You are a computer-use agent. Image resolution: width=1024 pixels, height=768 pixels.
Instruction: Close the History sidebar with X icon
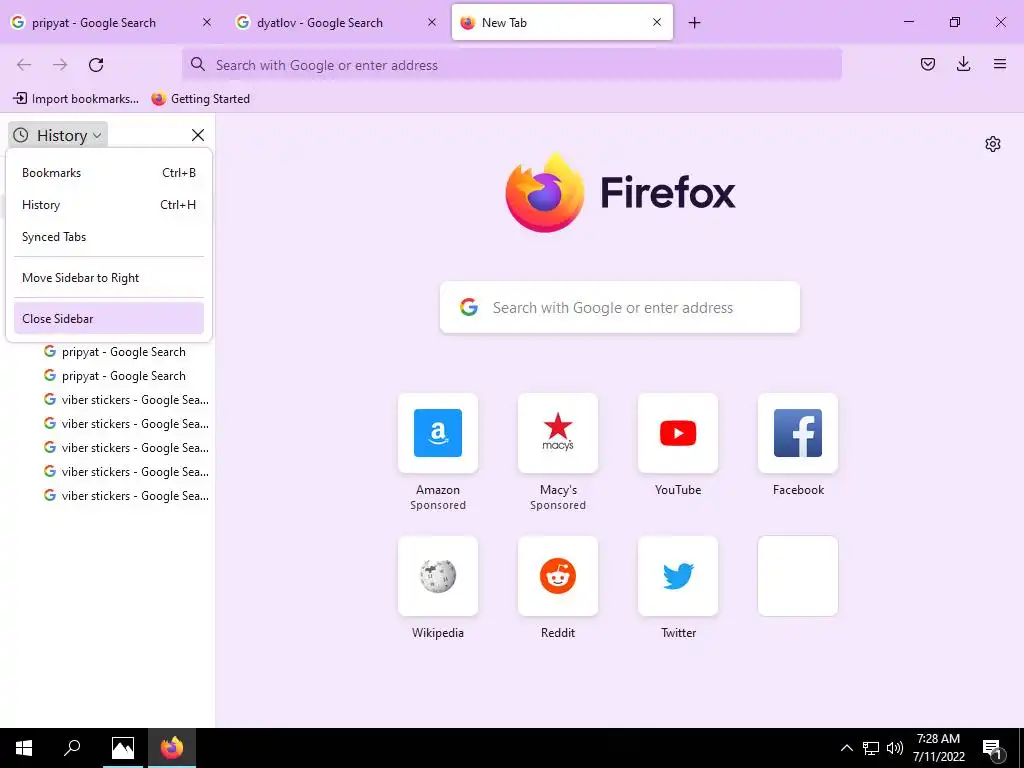pos(198,135)
